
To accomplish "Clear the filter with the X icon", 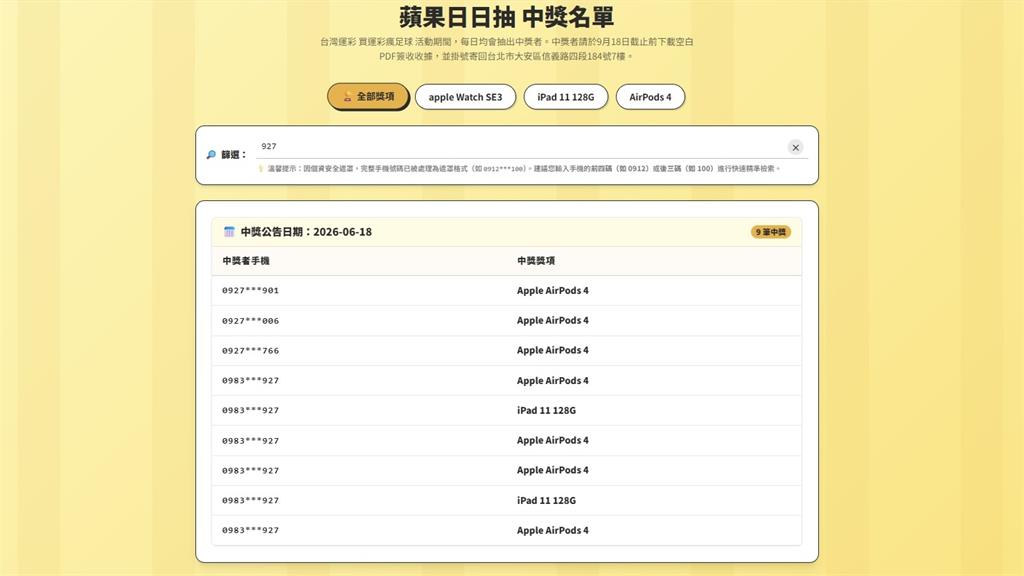I will 795,148.
